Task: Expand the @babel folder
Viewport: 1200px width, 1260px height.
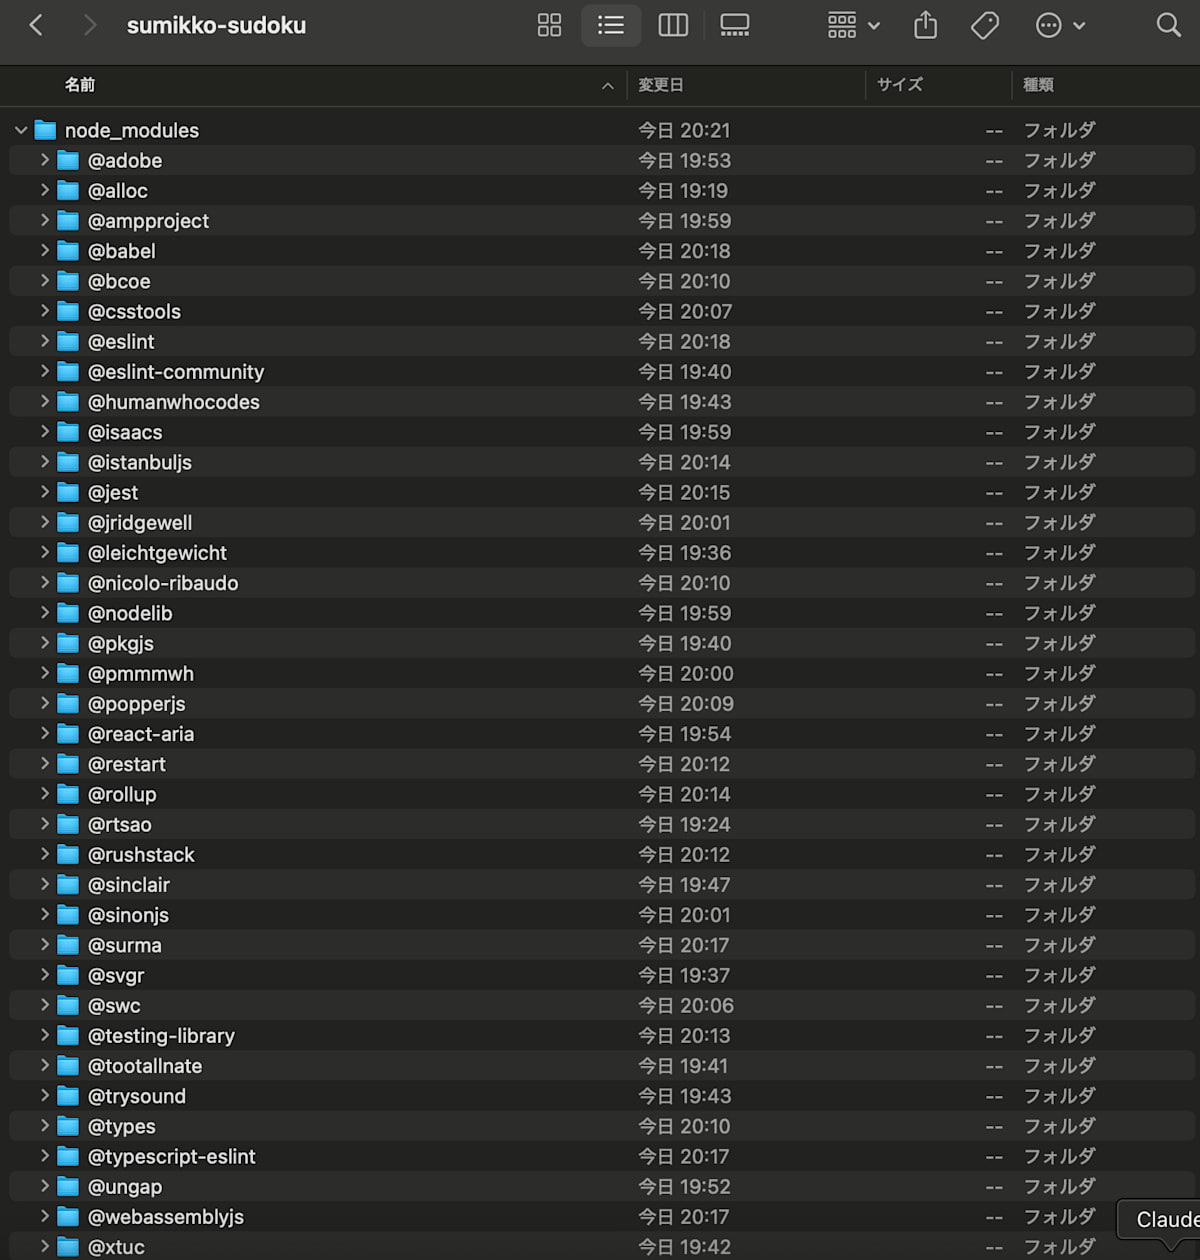Action: pos(44,250)
